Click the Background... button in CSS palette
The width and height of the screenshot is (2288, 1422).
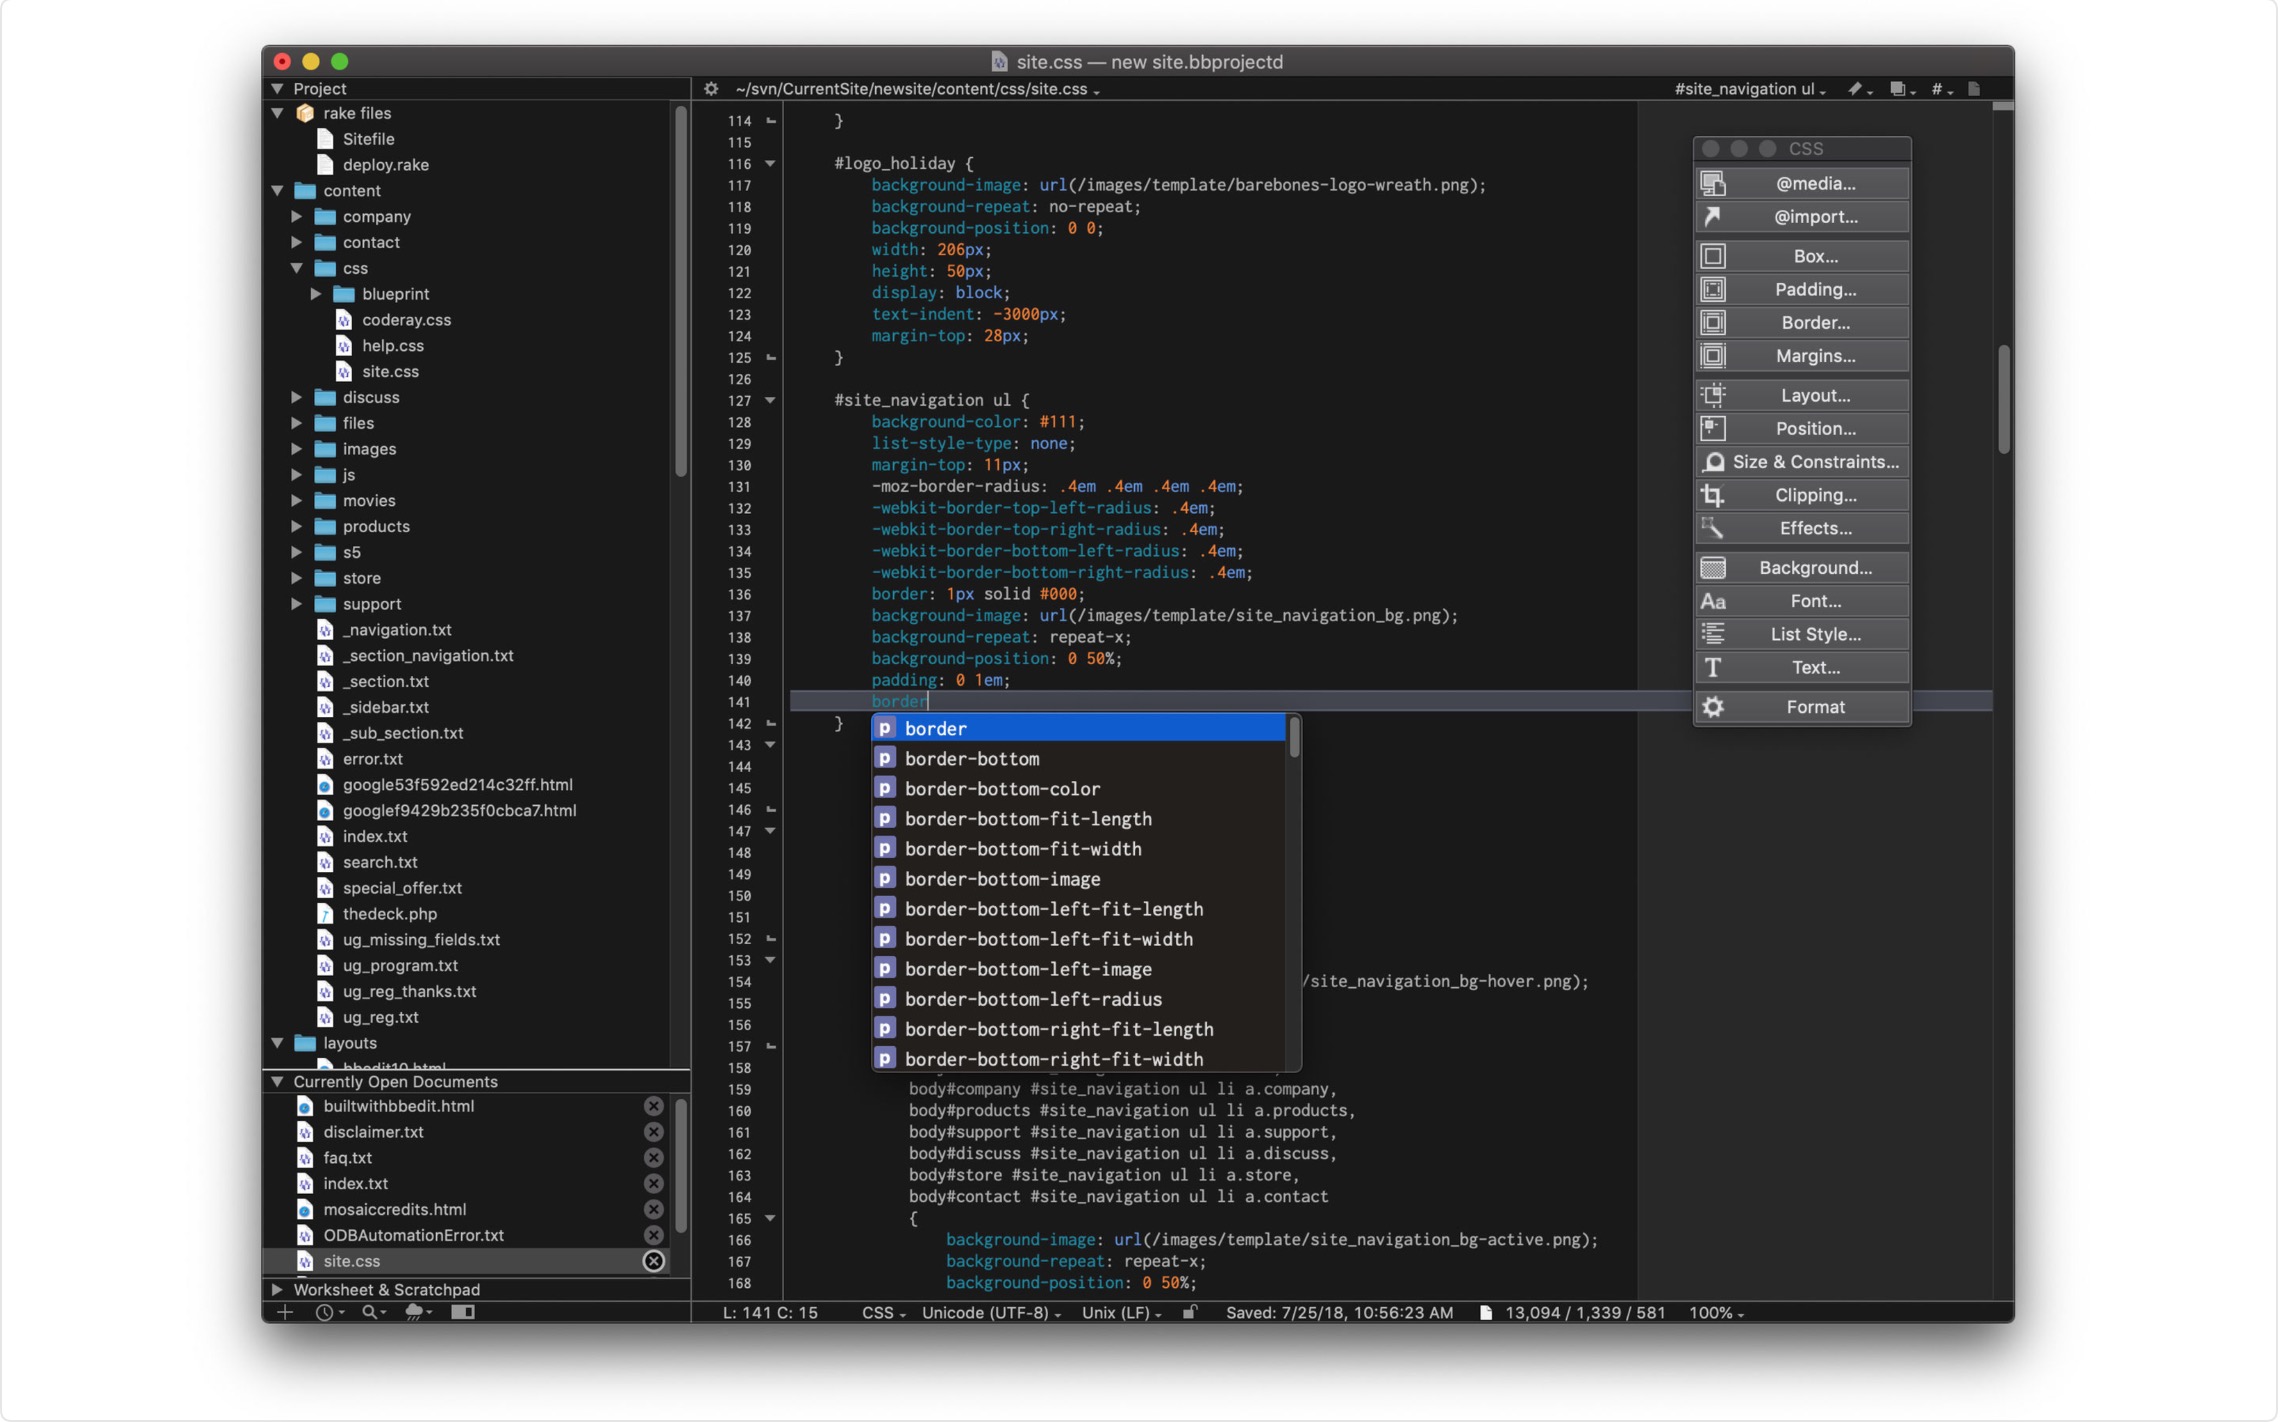pyautogui.click(x=1814, y=568)
